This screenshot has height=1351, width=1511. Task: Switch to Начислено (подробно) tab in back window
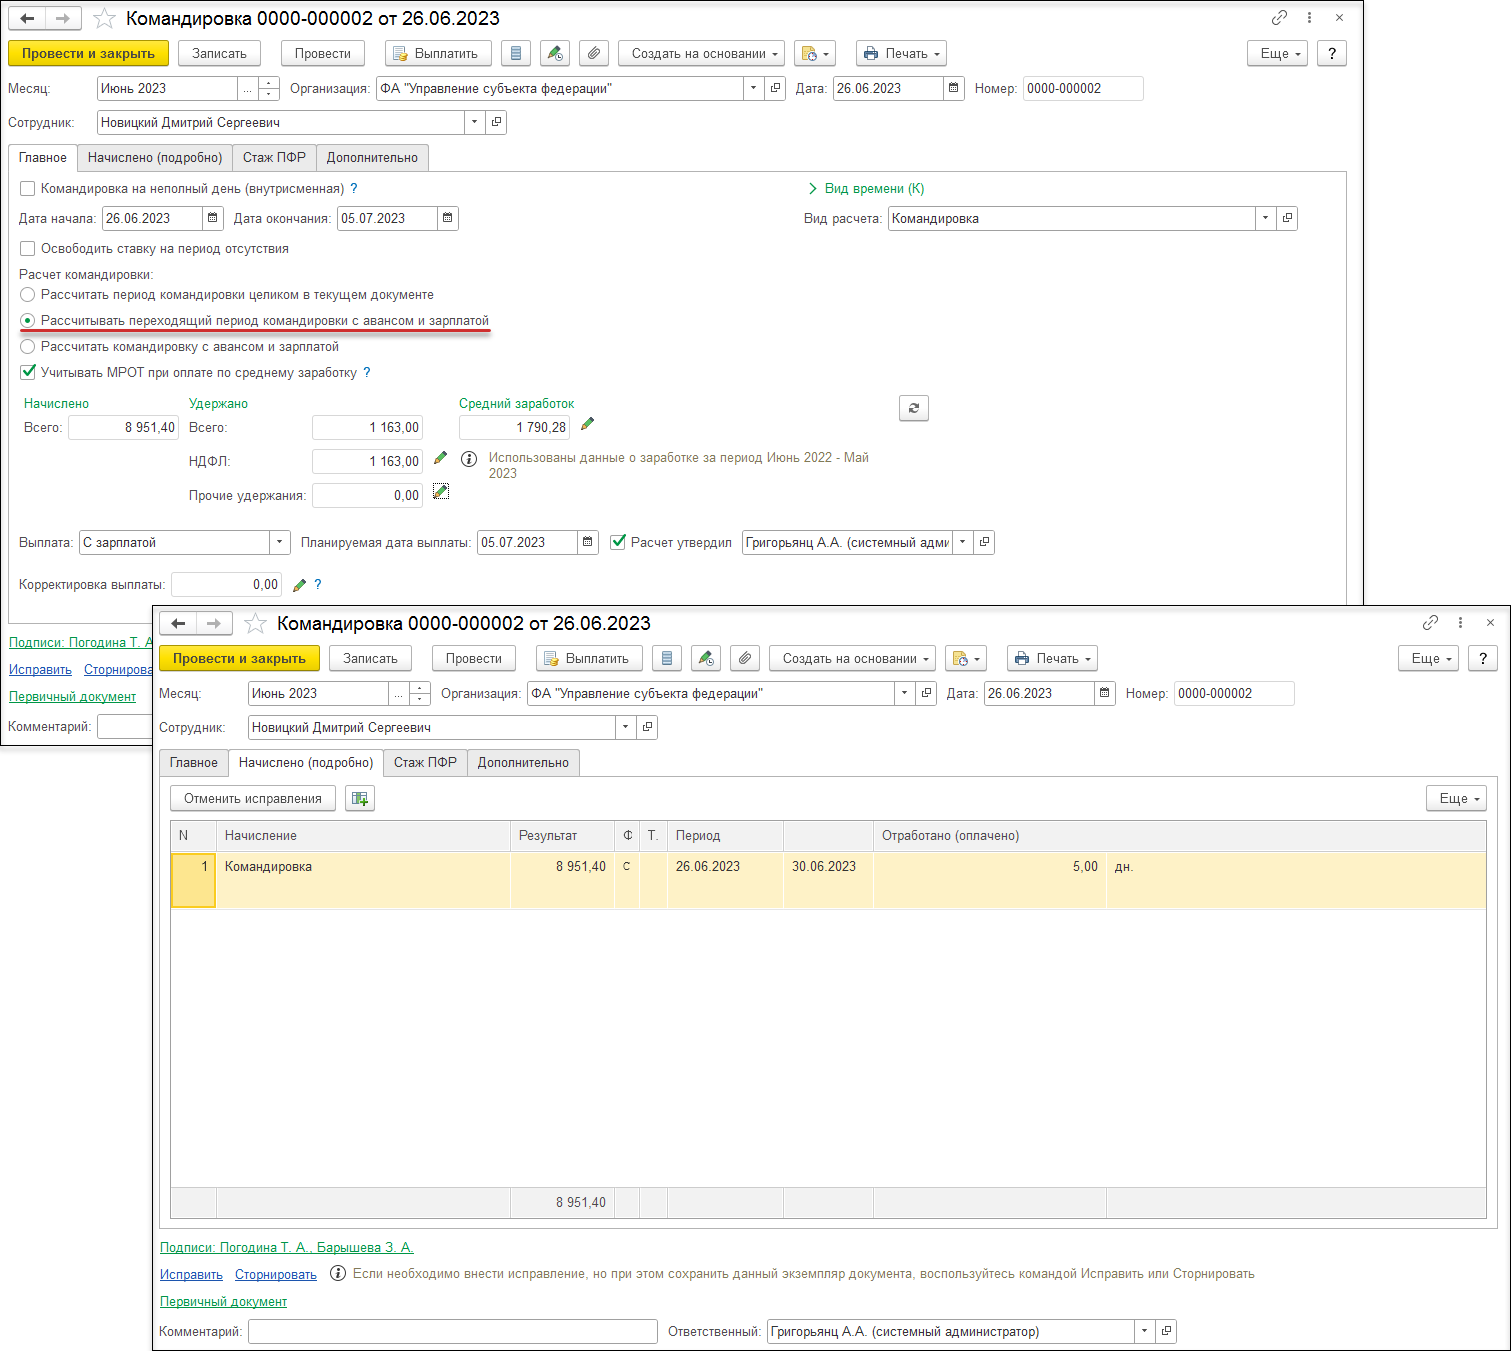pos(155,157)
